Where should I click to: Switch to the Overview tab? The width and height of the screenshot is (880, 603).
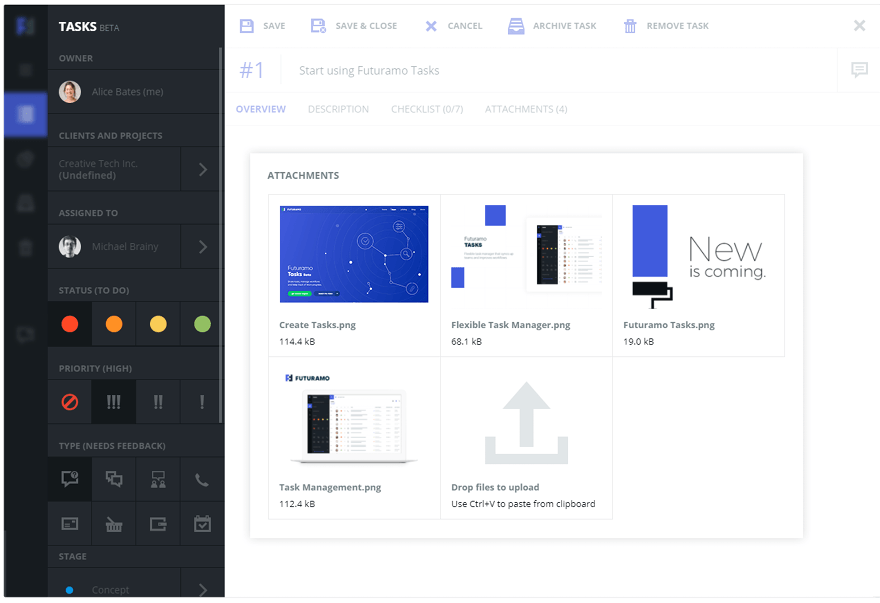(260, 109)
